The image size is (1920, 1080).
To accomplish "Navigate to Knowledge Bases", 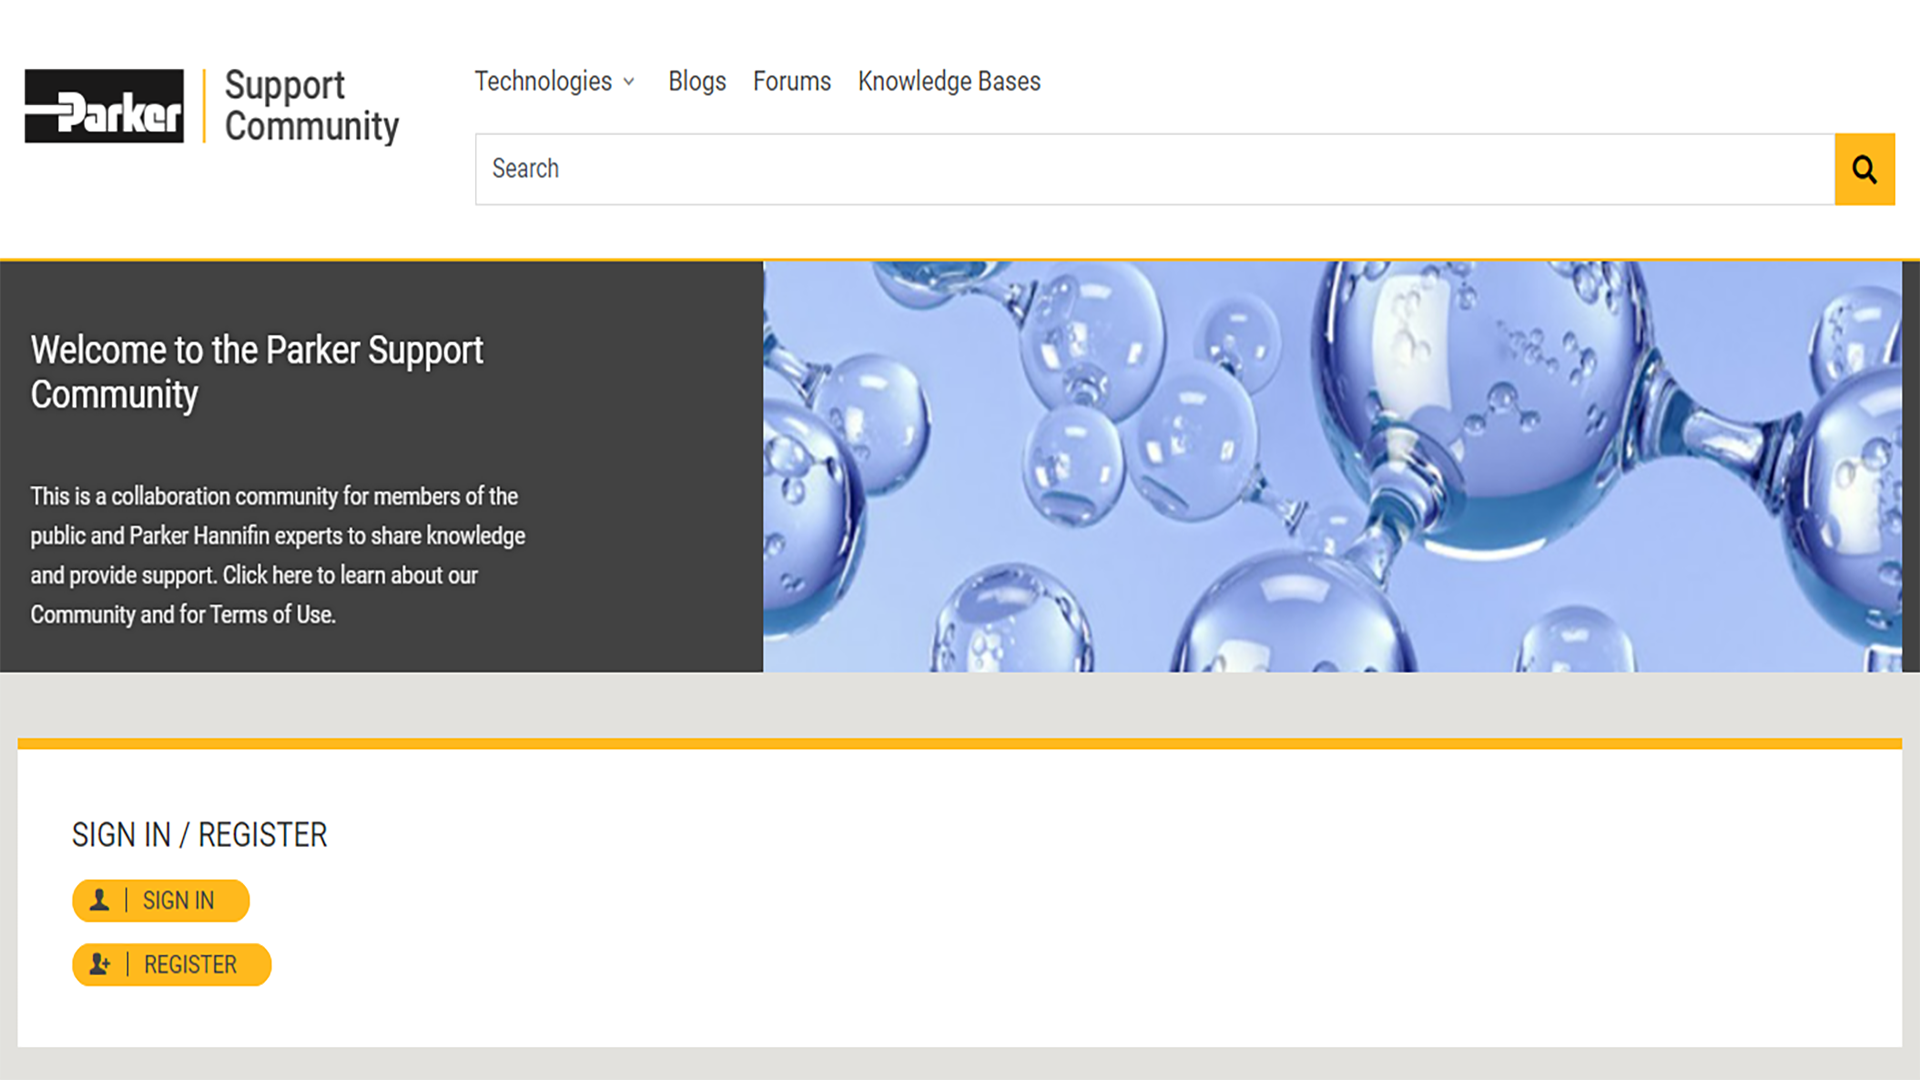I will coord(949,81).
